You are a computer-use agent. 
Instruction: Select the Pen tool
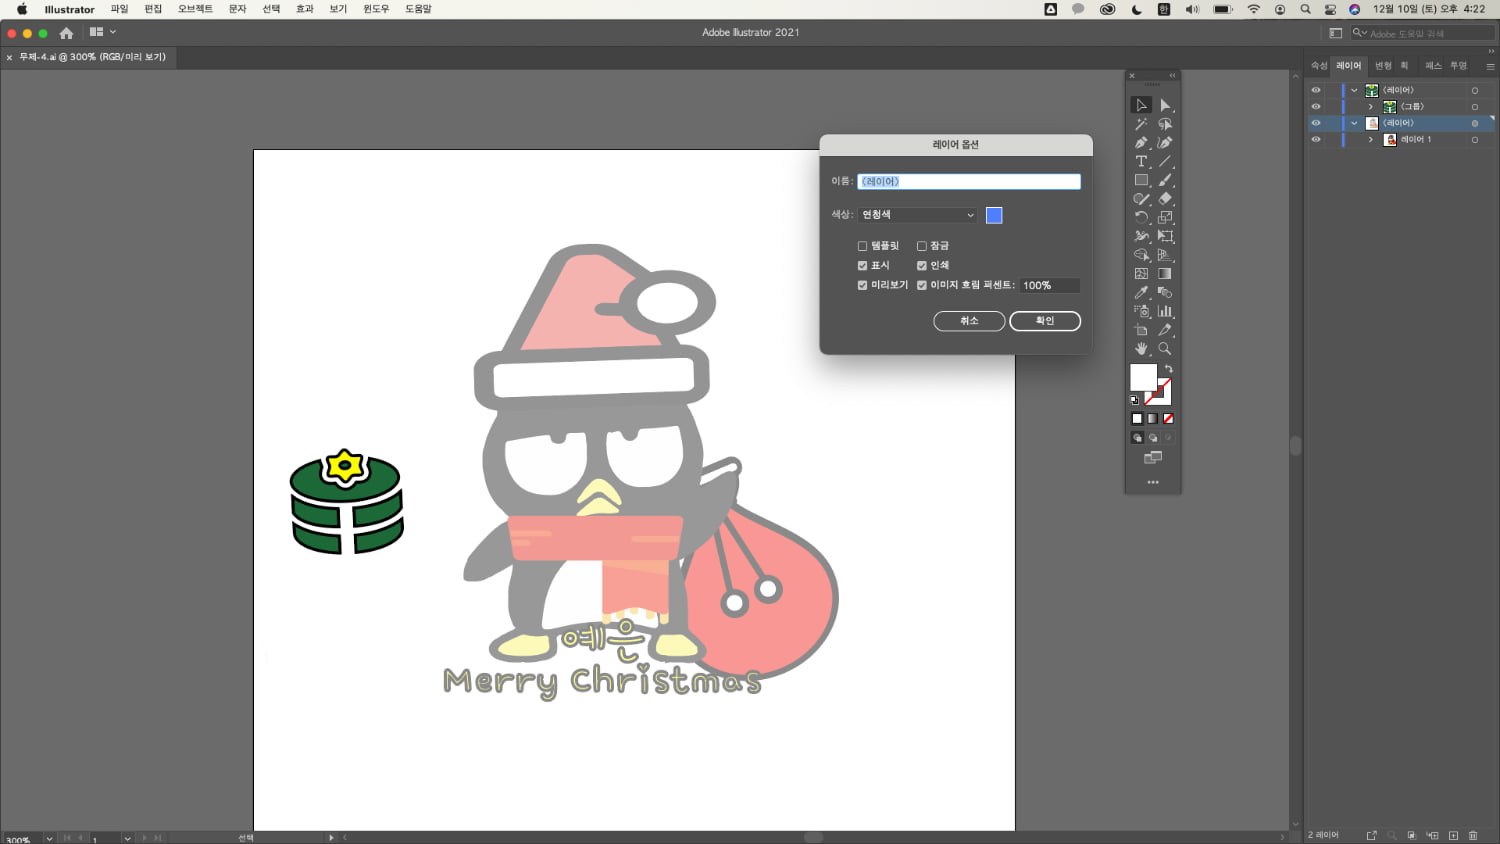point(1141,143)
